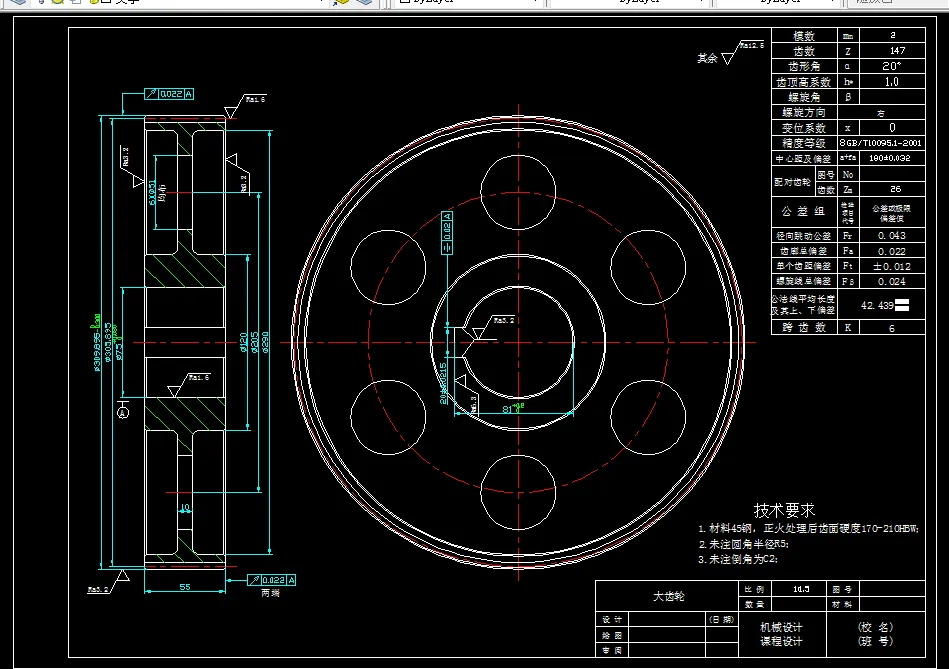Select the 精度等级 row label
Viewport: 949px width, 669px height.
(804, 143)
